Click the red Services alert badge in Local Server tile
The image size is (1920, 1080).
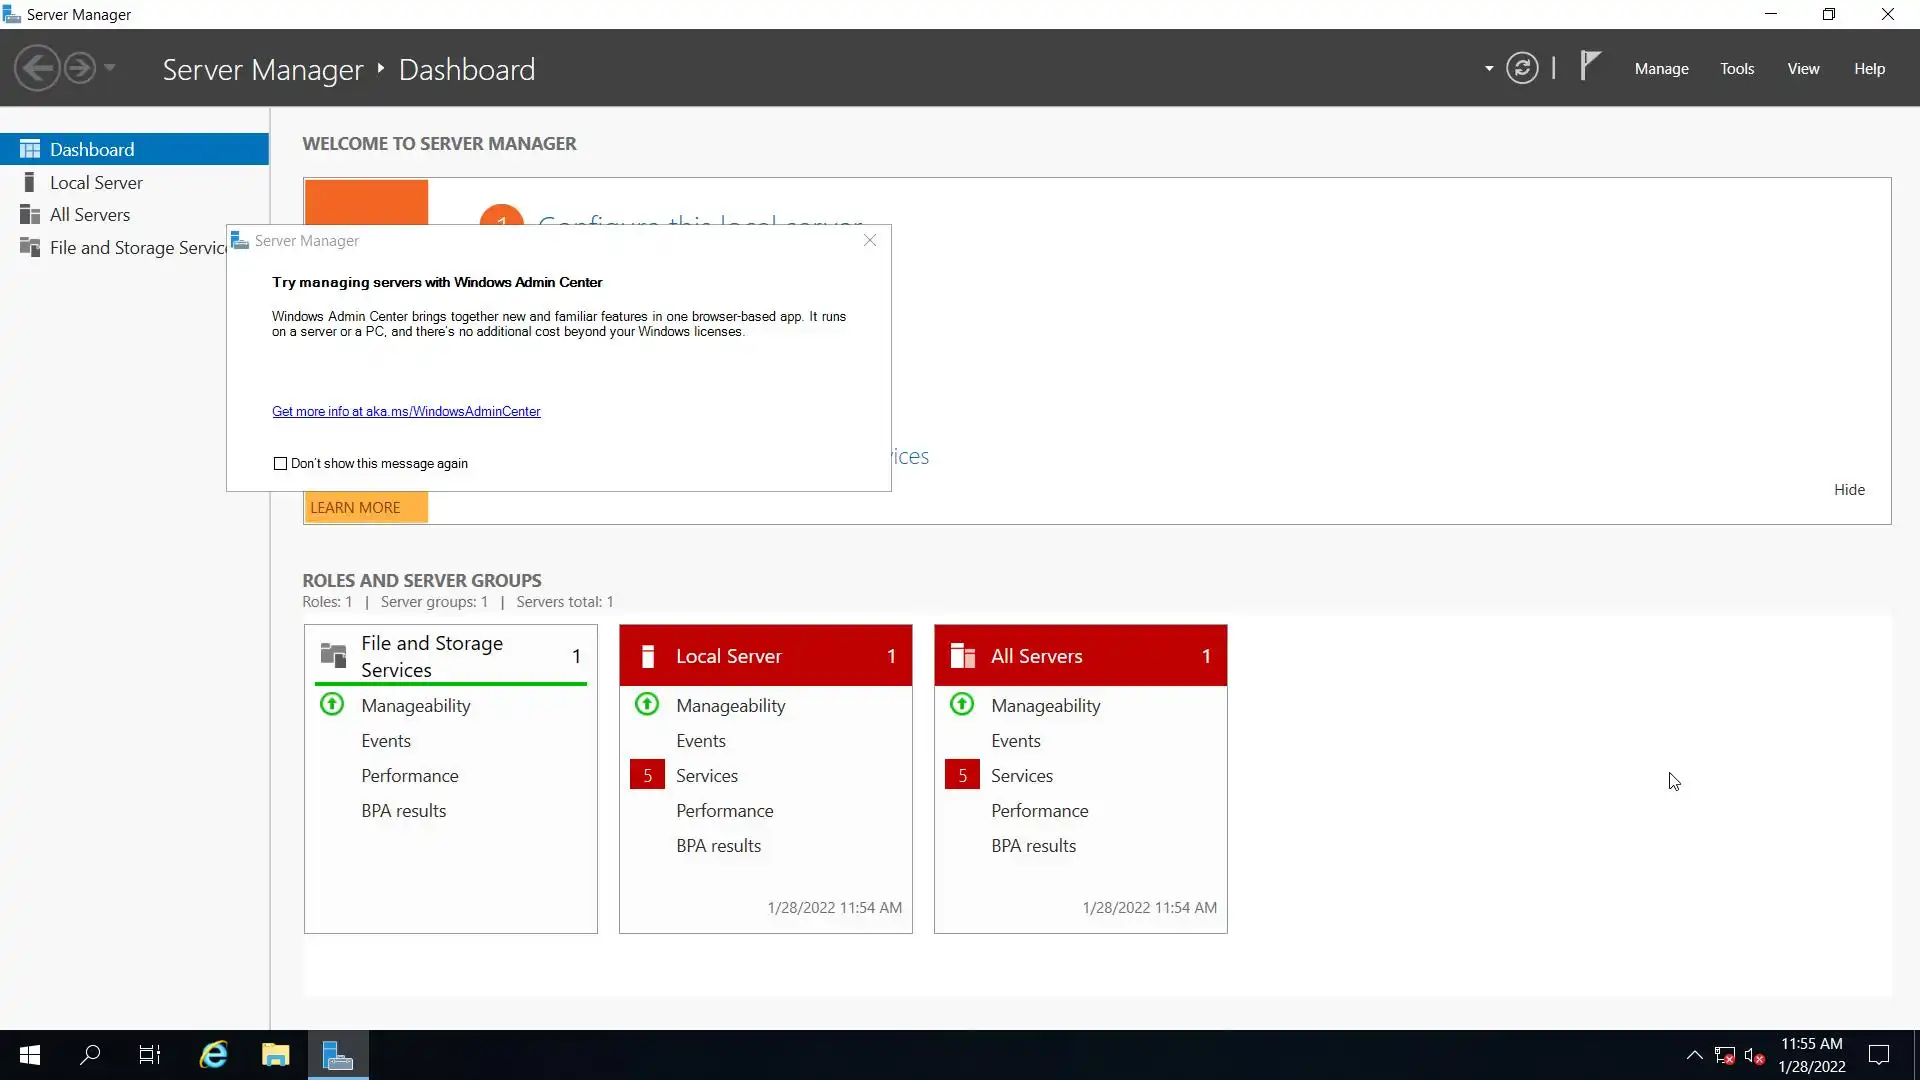(x=647, y=775)
